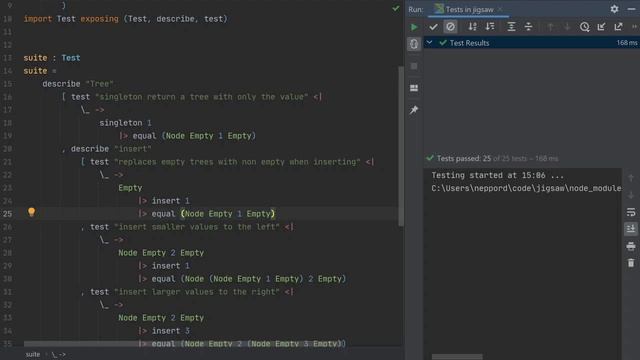640x360 pixels.
Task: Click the node_modules path in console
Action: point(526,188)
